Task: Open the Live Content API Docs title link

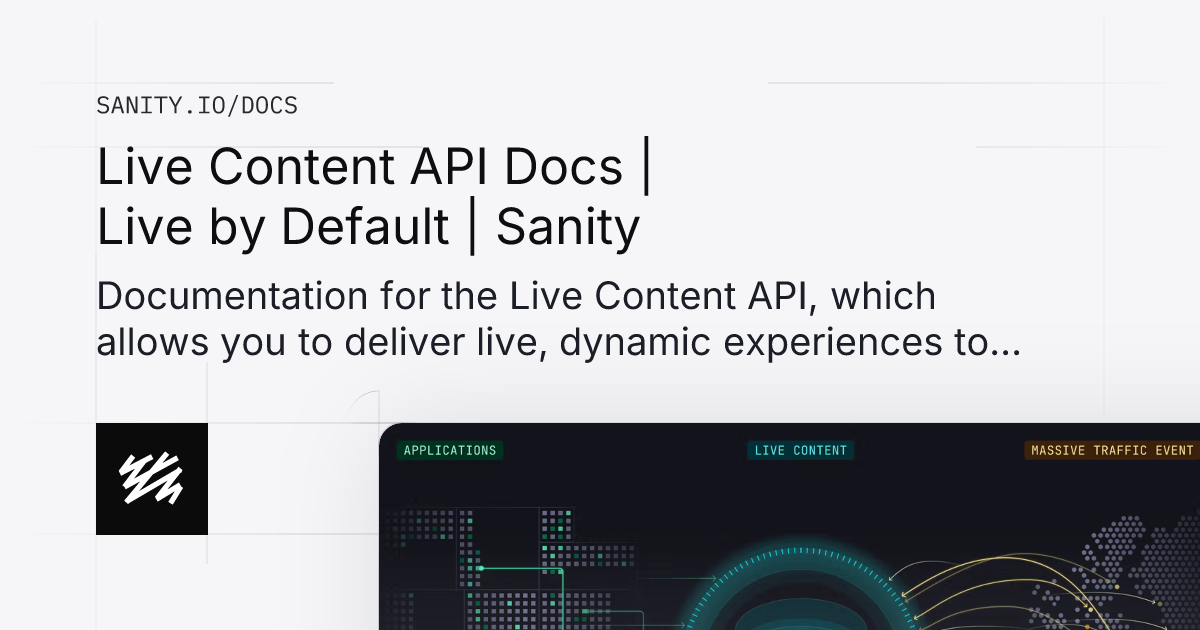Action: click(373, 166)
